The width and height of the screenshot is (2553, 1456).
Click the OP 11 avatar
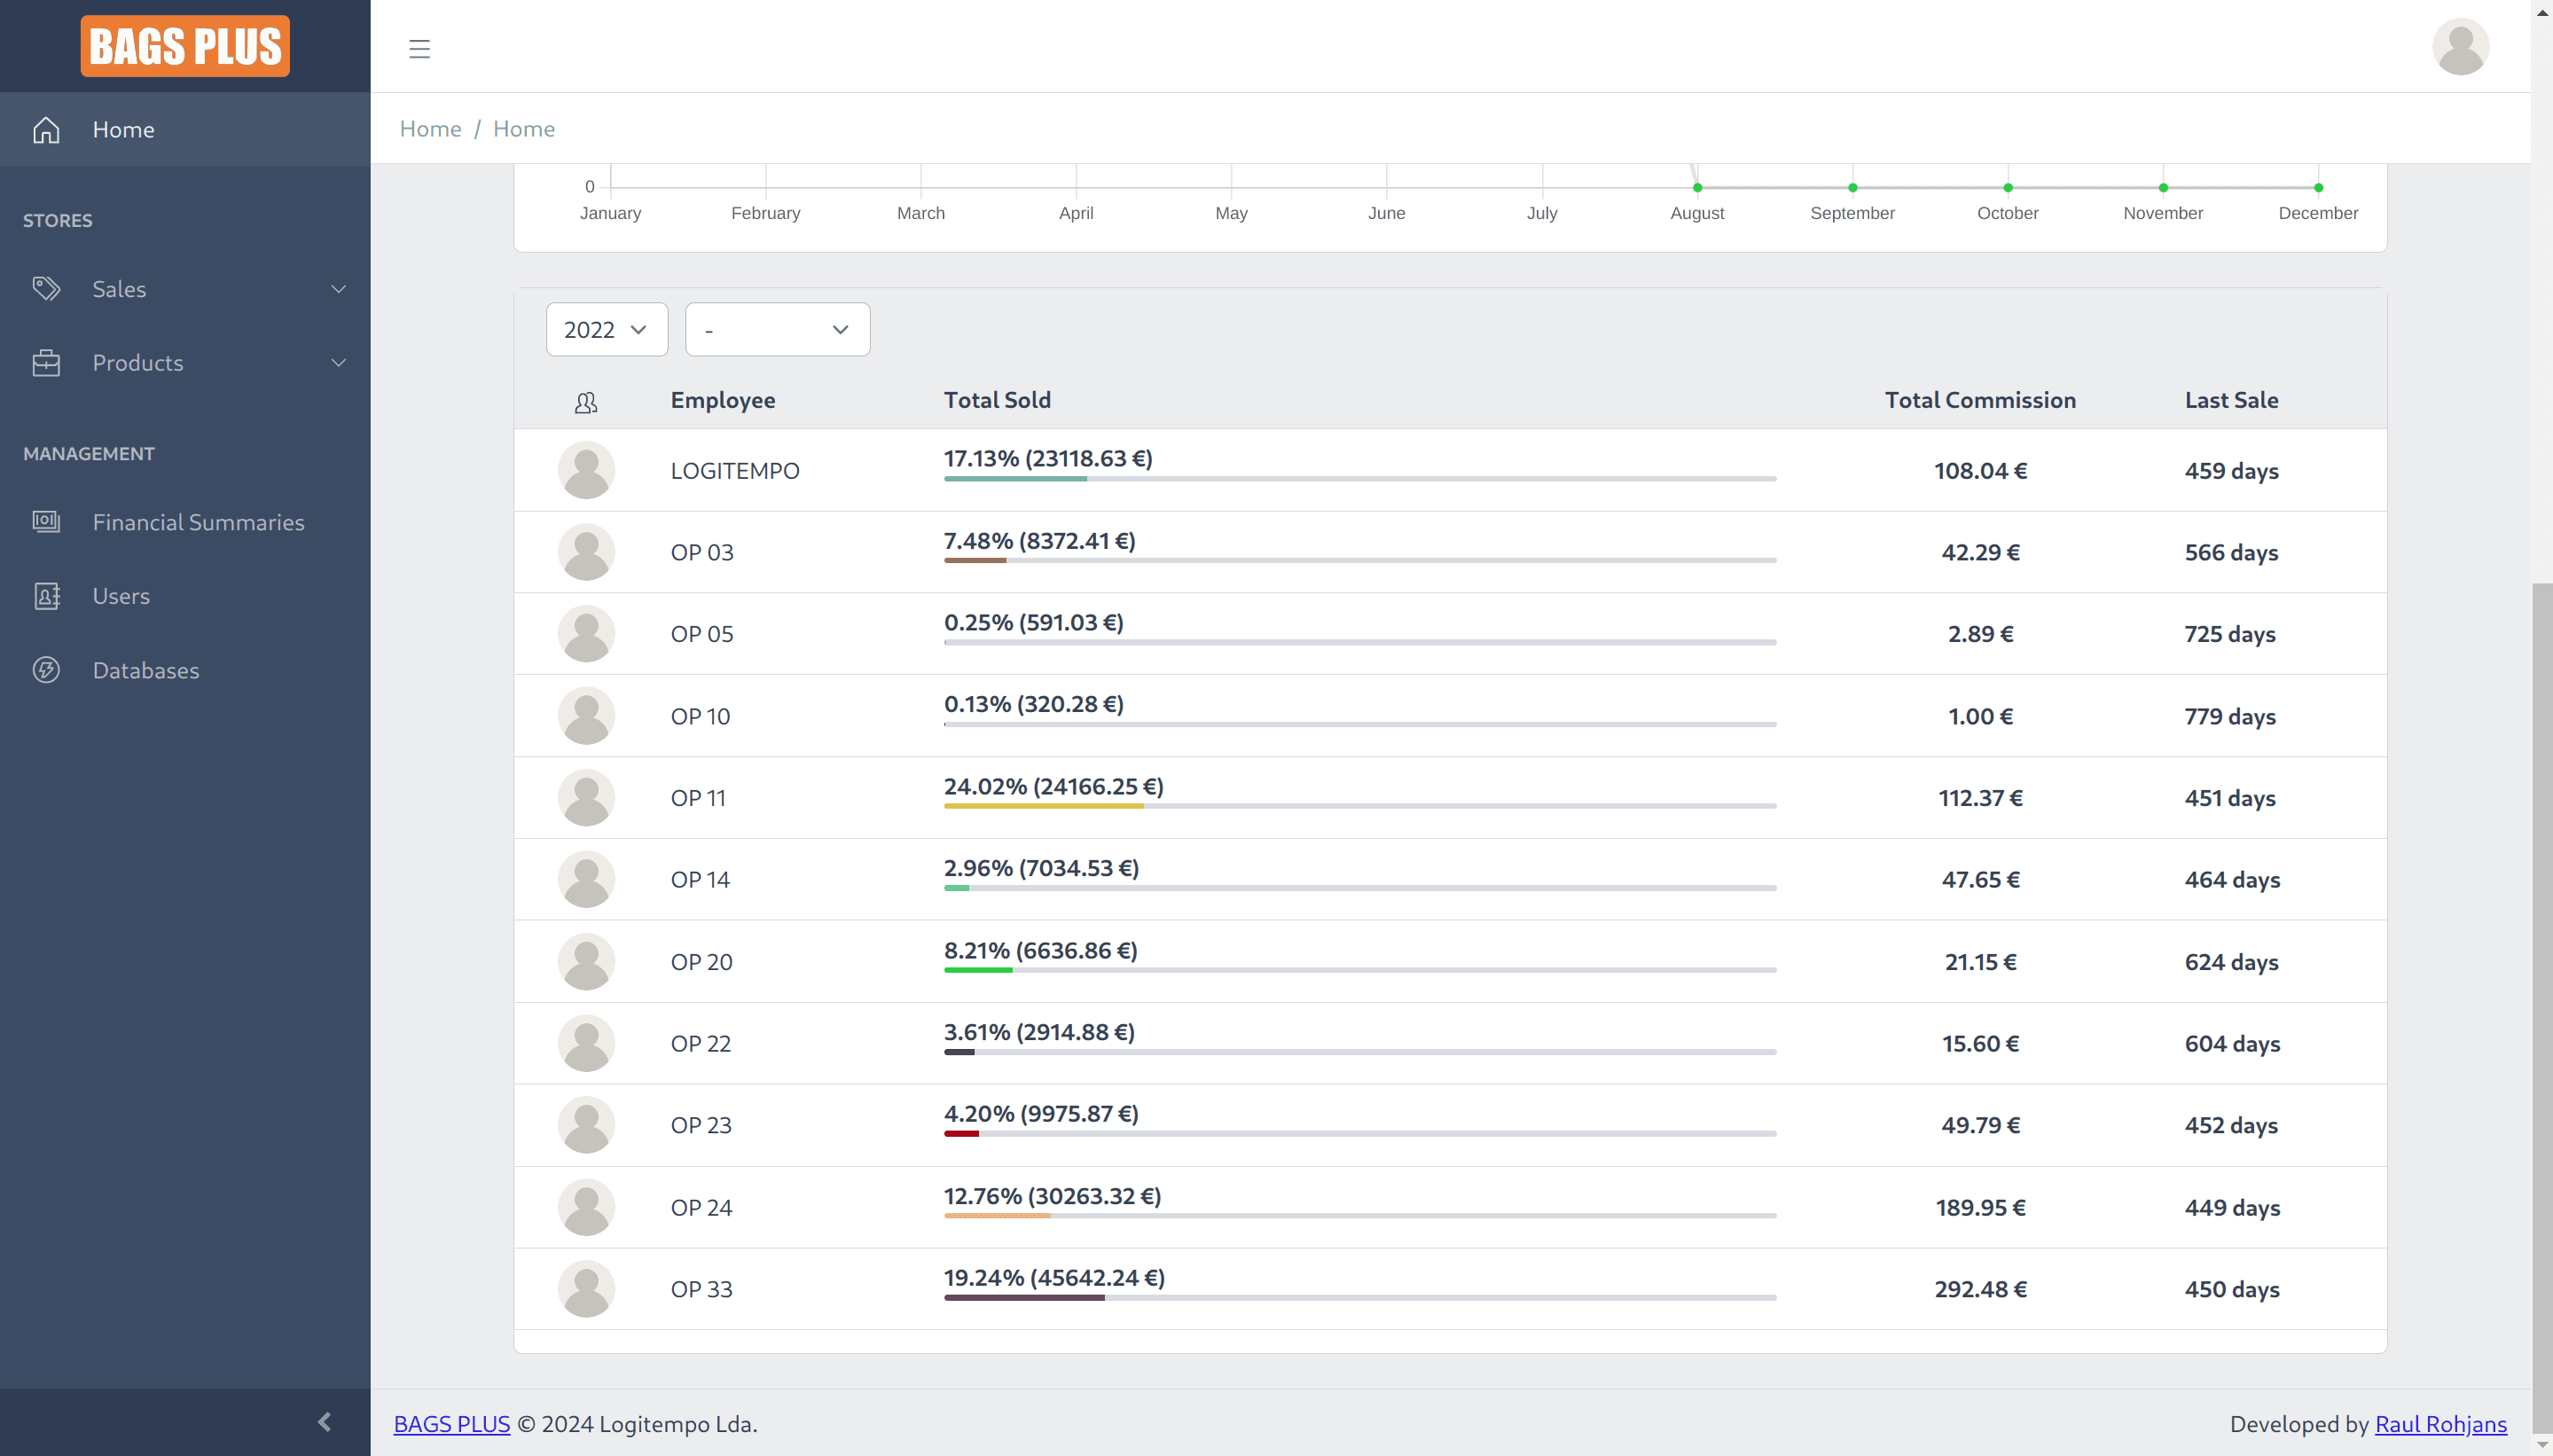(x=586, y=798)
